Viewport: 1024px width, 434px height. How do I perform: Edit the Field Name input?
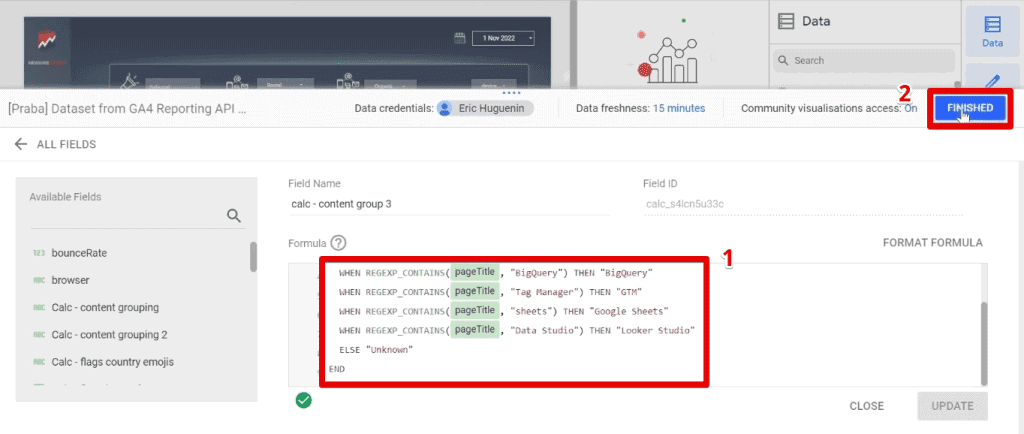click(449, 204)
